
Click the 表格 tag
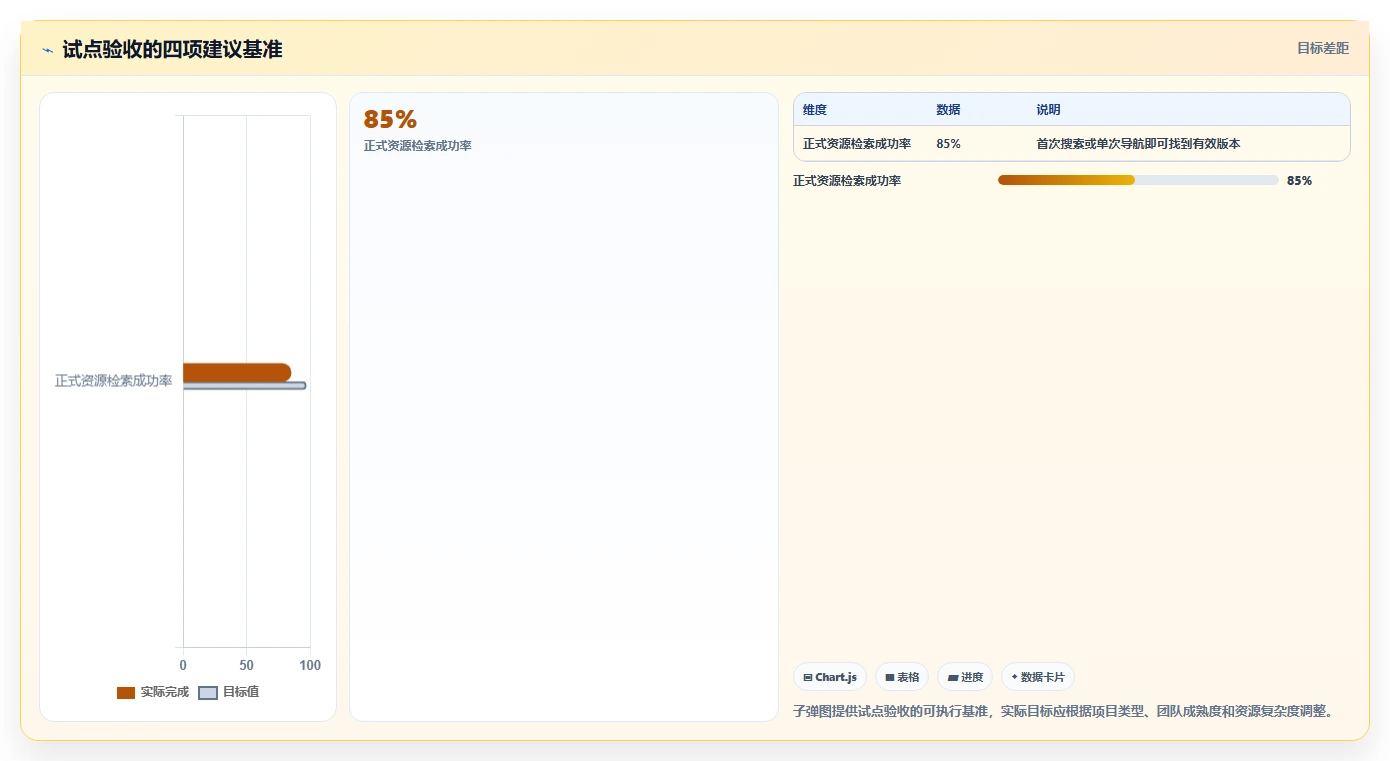point(902,677)
